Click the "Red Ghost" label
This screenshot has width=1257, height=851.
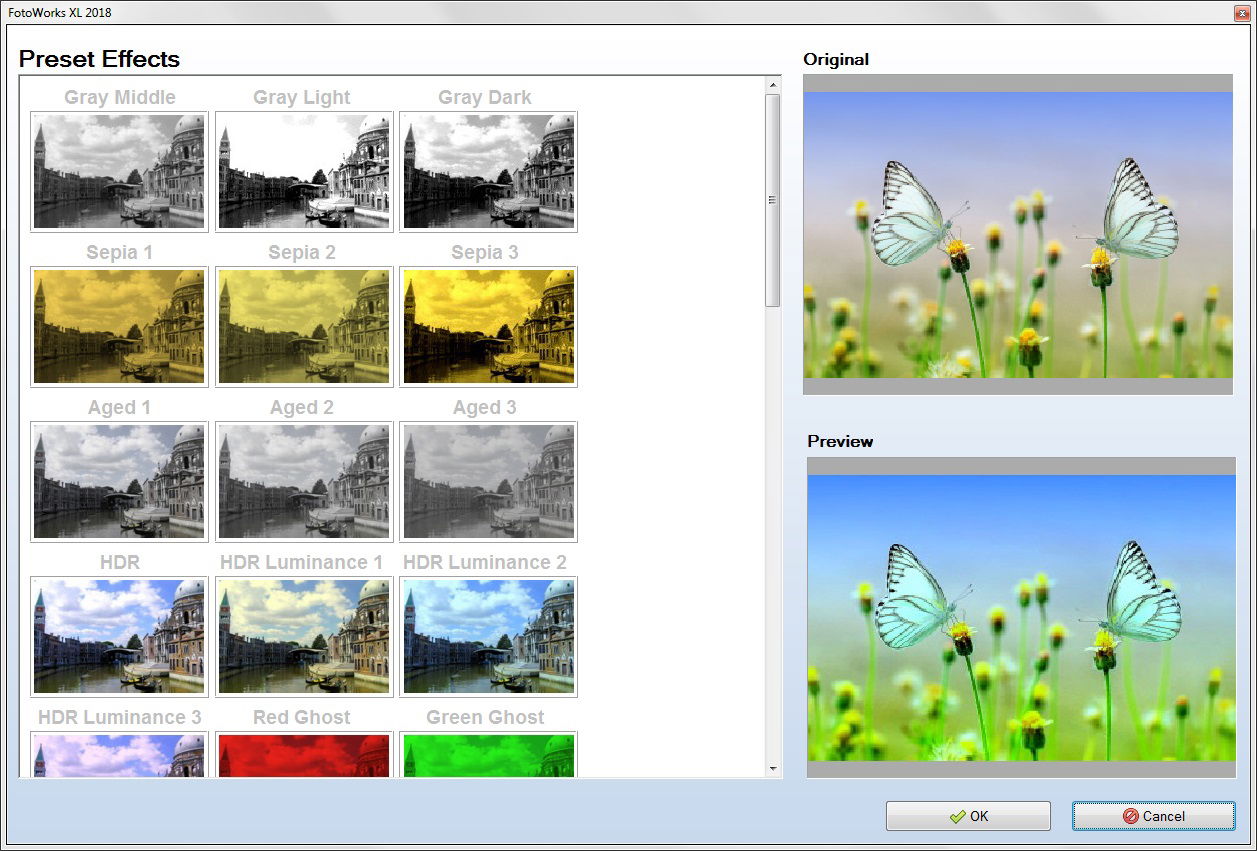pyautogui.click(x=302, y=717)
